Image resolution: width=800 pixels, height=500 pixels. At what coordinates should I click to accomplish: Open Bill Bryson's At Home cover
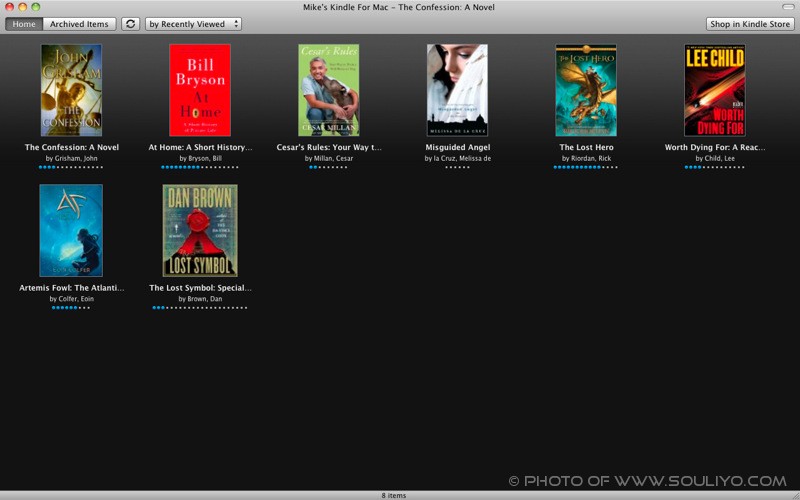click(200, 90)
